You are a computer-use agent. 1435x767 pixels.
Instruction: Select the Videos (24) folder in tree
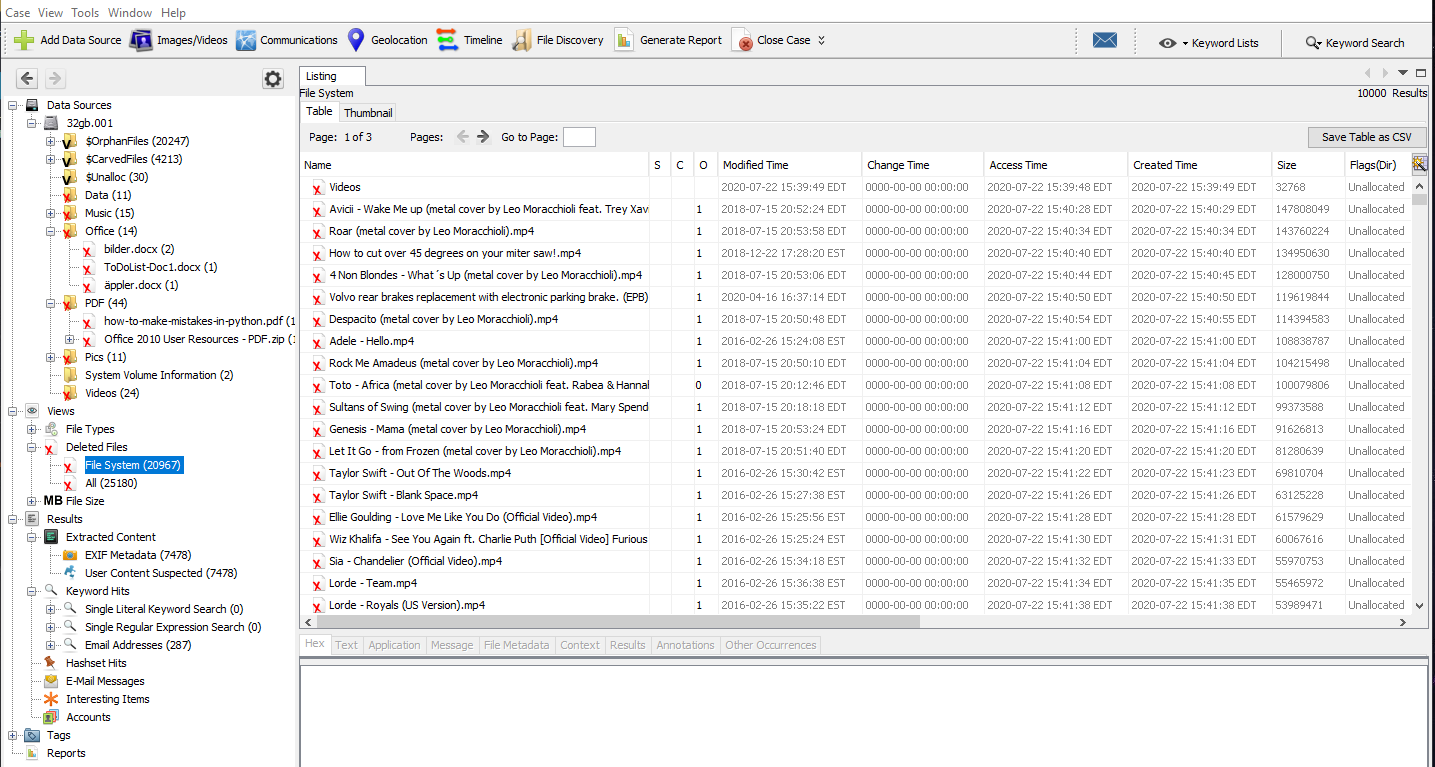tap(112, 393)
